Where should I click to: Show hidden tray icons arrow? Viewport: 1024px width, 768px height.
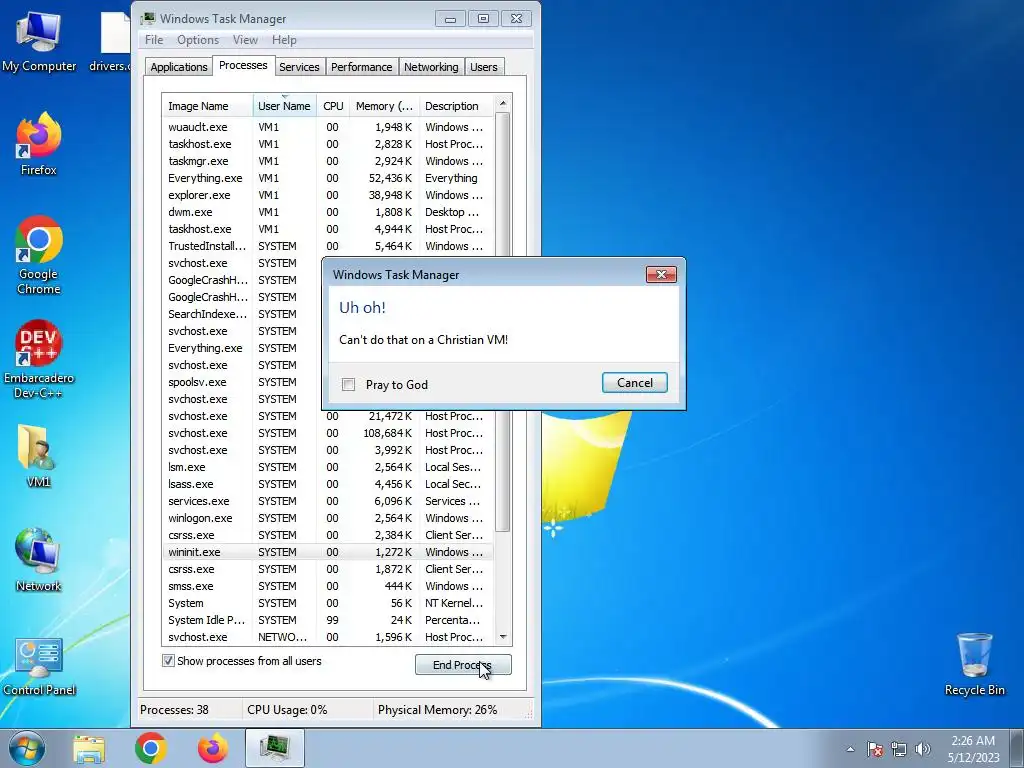(850, 749)
